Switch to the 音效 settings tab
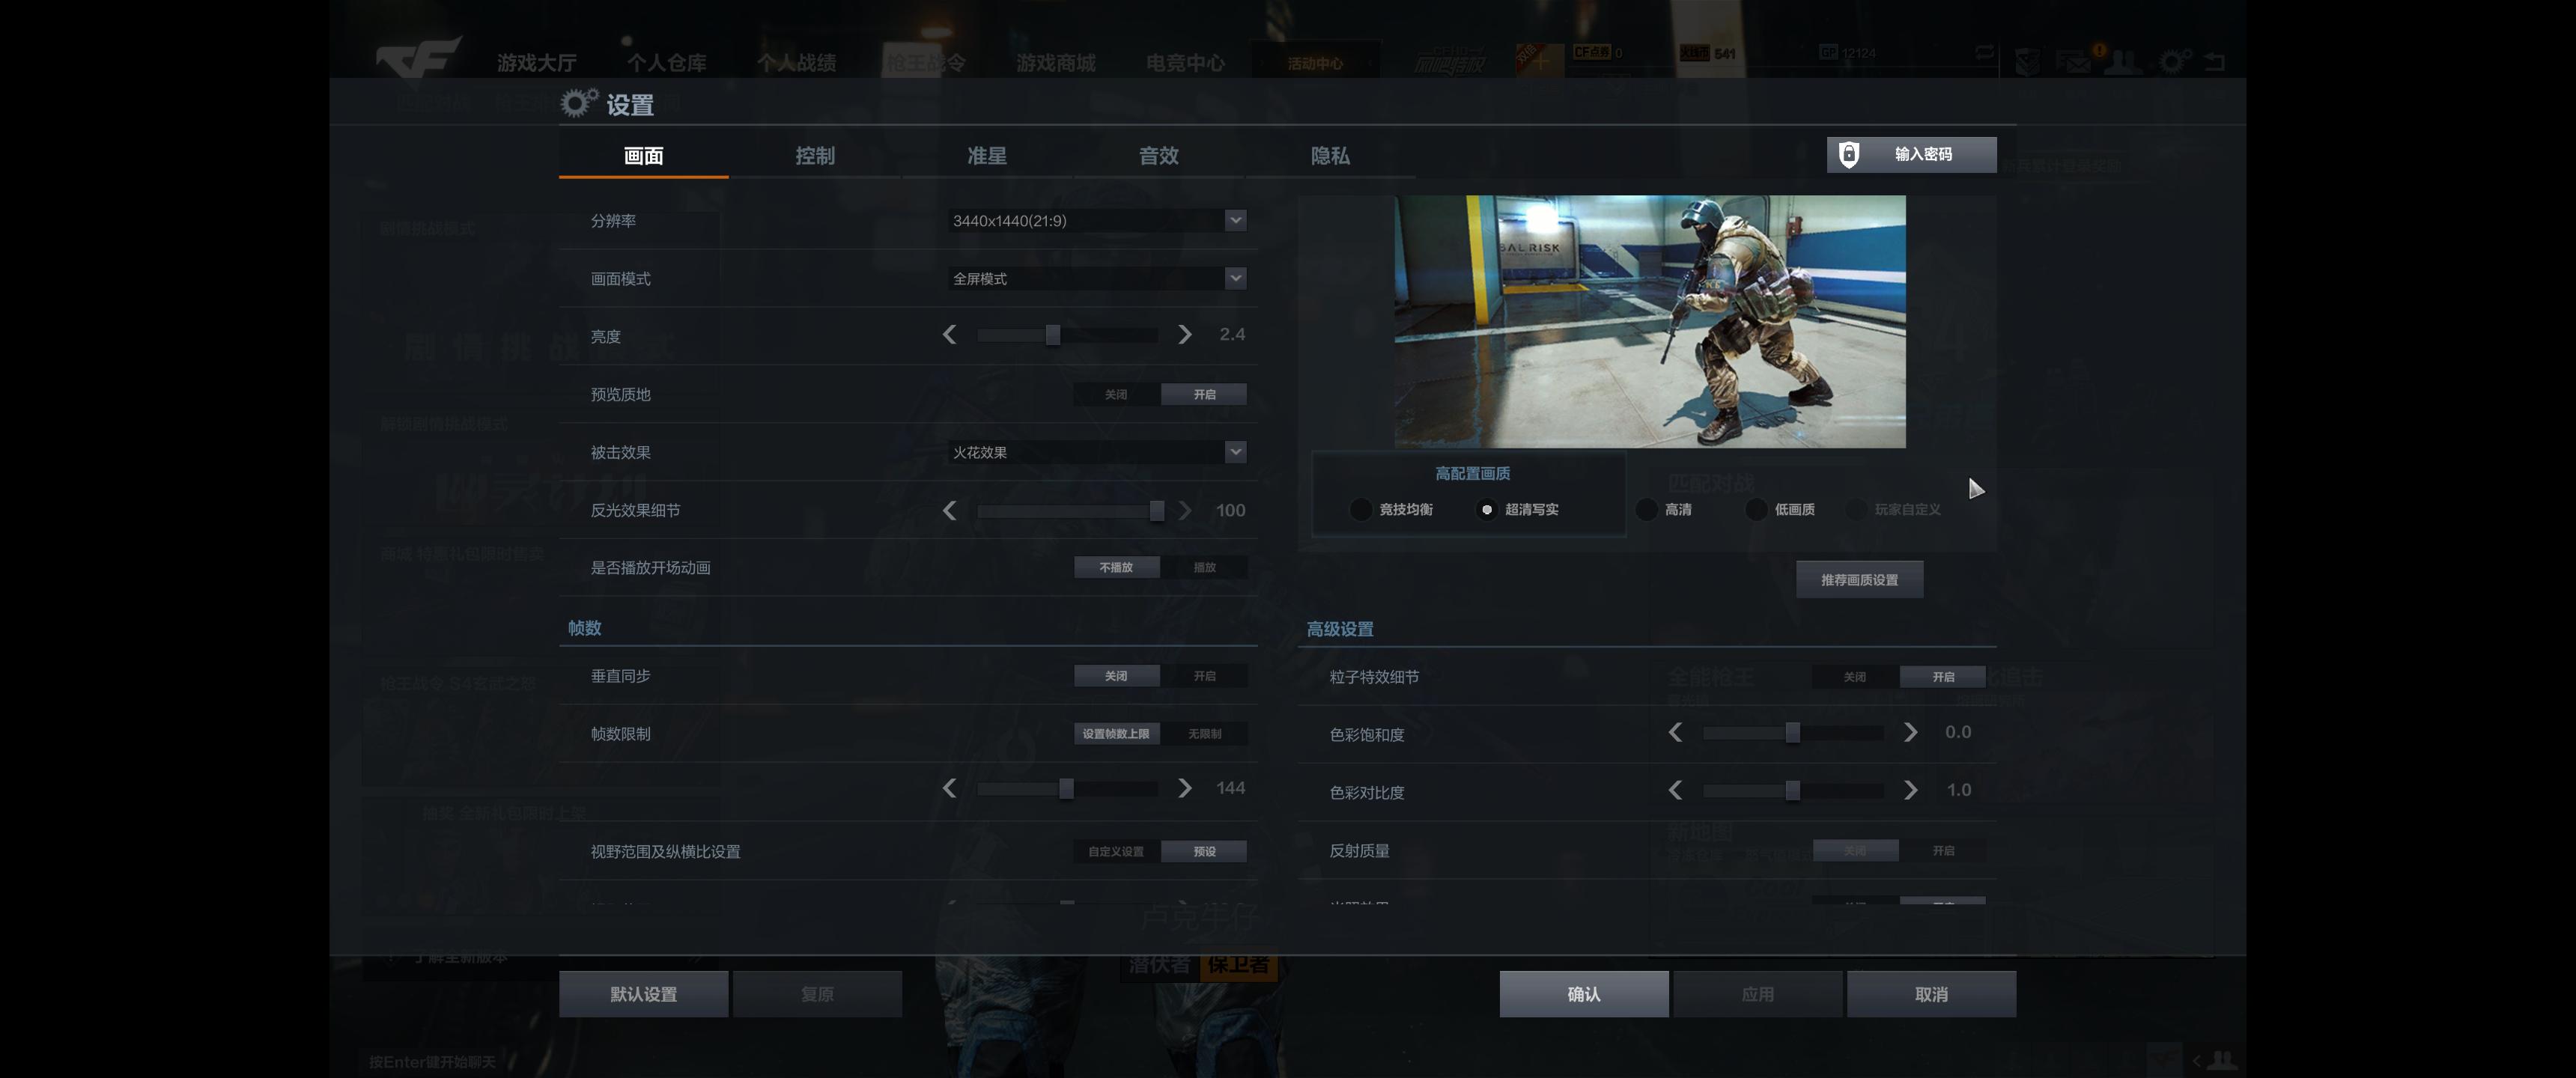The height and width of the screenshot is (1078, 2576). click(1158, 156)
